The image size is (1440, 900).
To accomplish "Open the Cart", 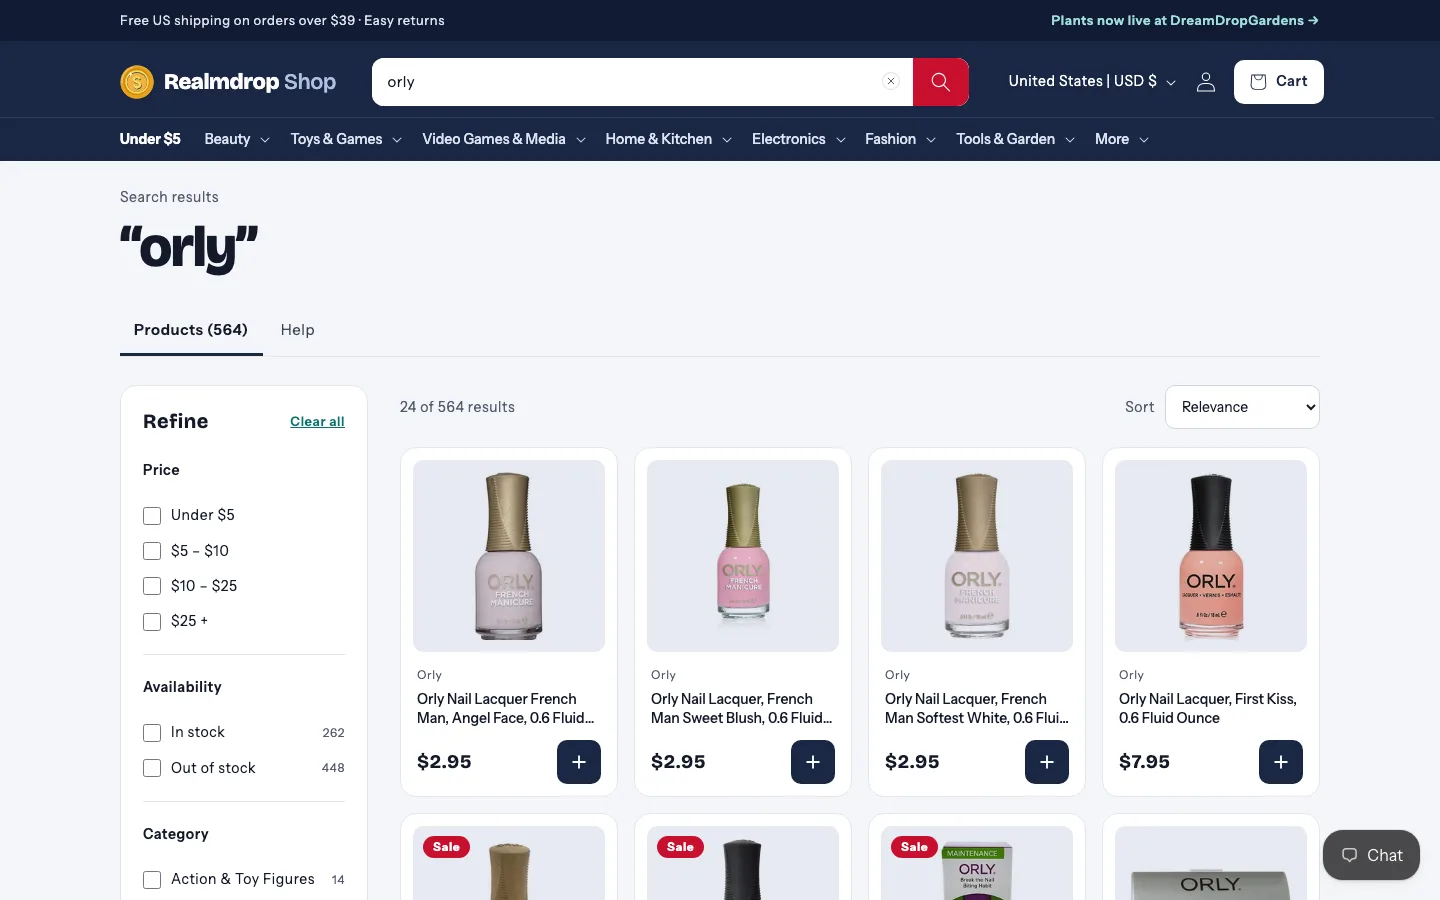I will 1278,82.
